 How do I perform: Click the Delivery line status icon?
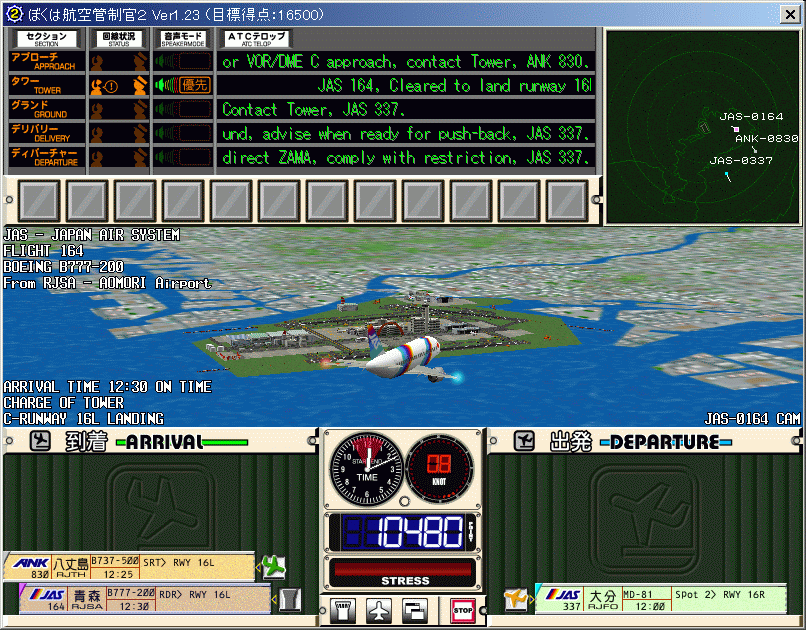coord(119,134)
